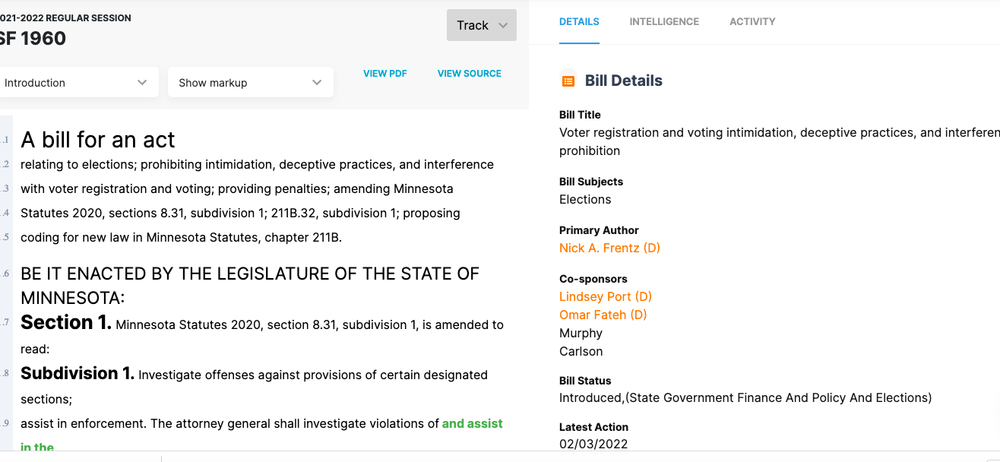The height and width of the screenshot is (462, 1000).
Task: Click the VIEW PDF link
Action: pos(385,74)
